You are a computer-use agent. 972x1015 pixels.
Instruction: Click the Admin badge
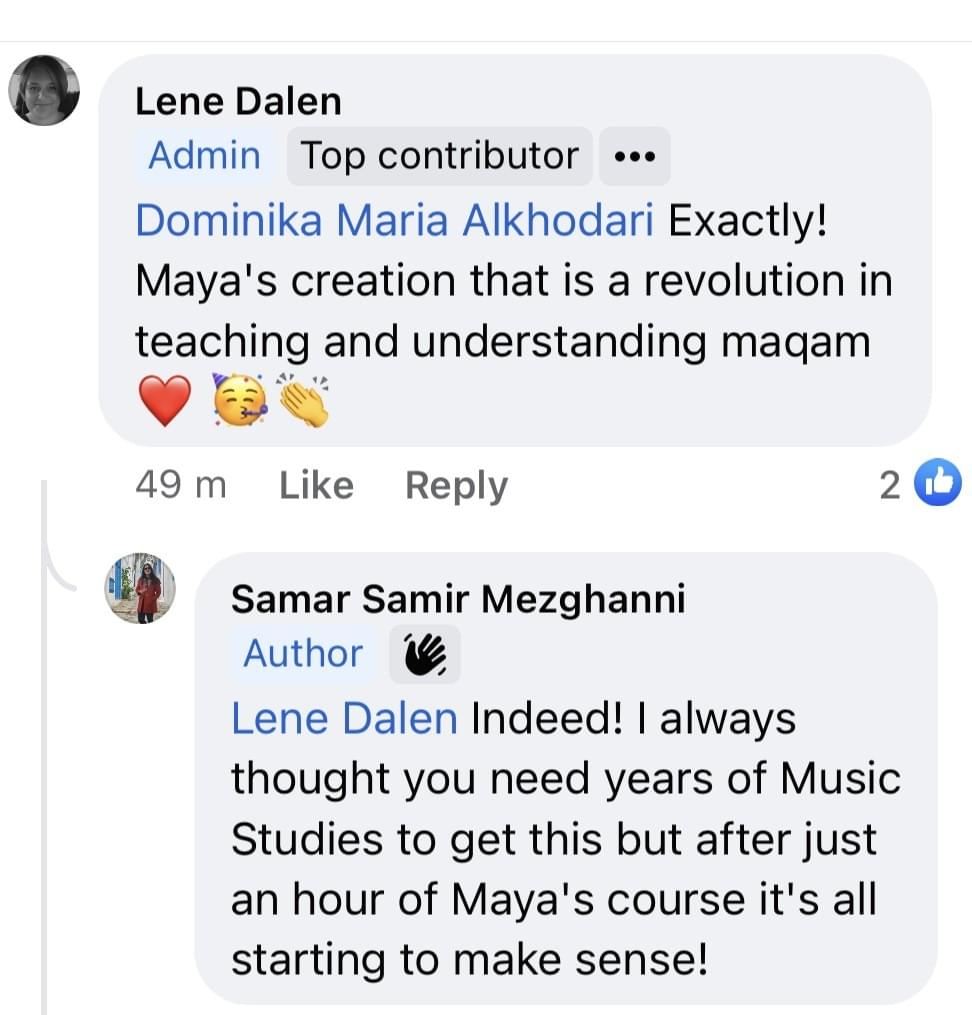204,156
